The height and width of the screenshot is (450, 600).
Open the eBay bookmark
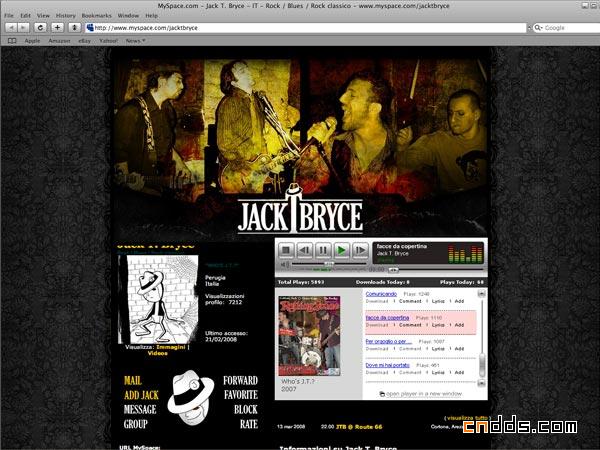click(x=85, y=41)
